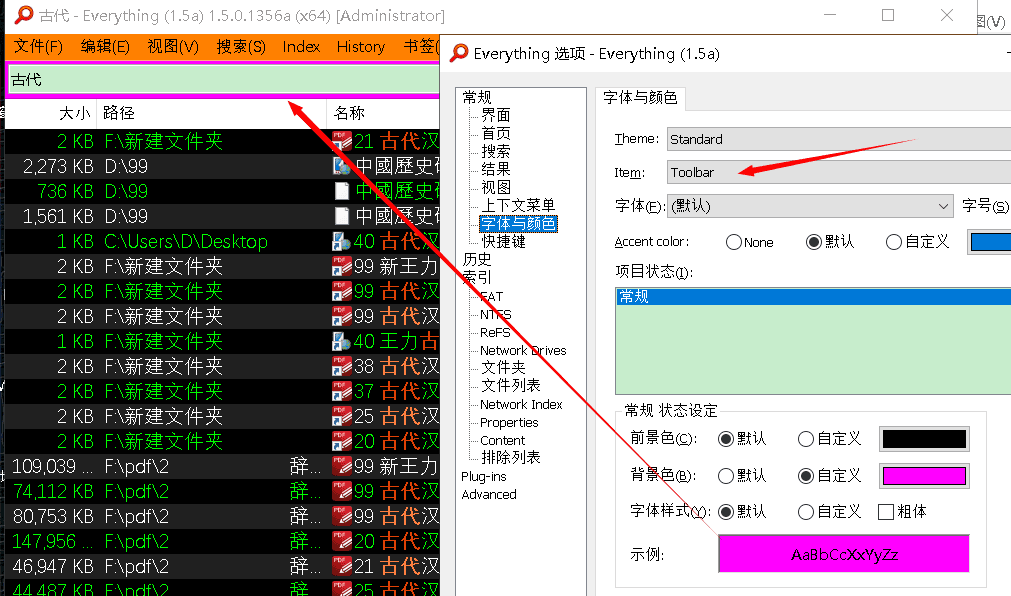Select shortcut icon for the C:\Users\D\Desktop file
Screen dimensions: 1011x596
point(341,241)
